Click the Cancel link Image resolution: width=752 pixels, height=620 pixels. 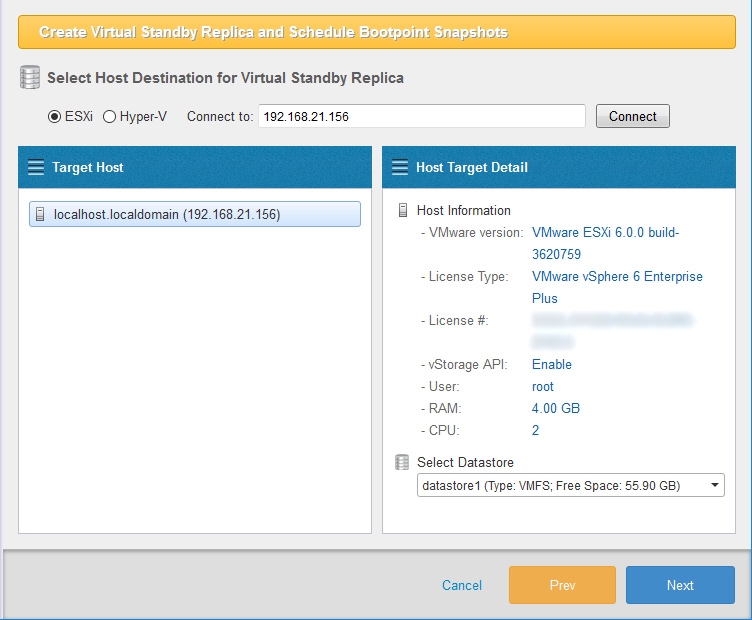462,585
